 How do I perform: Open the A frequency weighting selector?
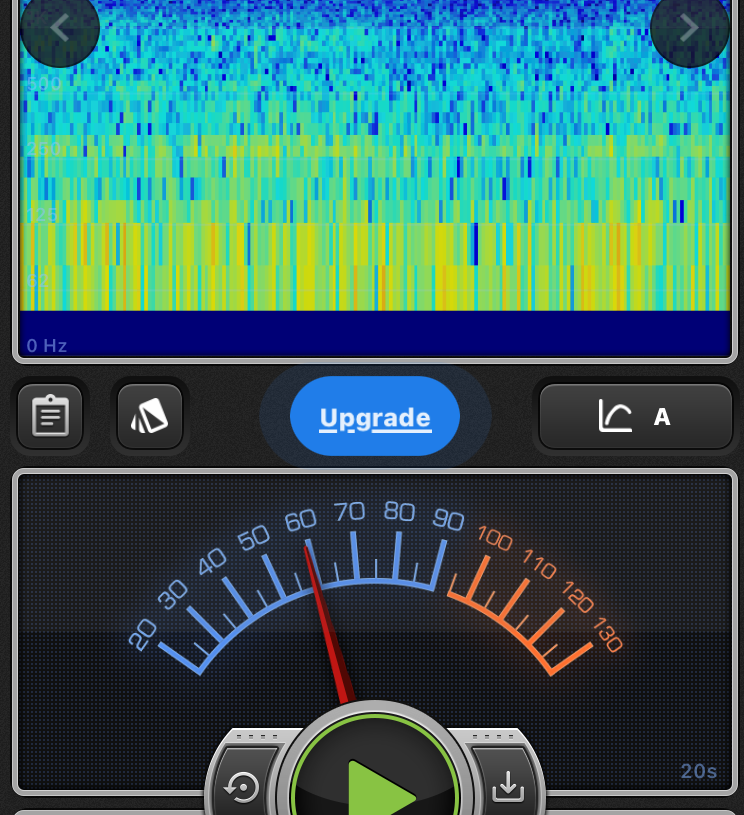pyautogui.click(x=661, y=417)
